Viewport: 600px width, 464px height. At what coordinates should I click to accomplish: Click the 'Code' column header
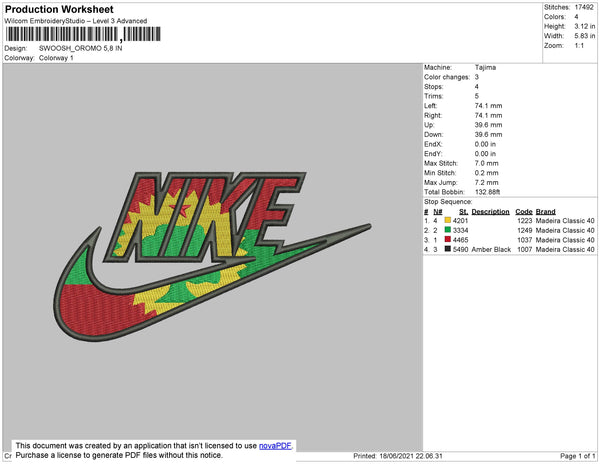click(x=524, y=212)
